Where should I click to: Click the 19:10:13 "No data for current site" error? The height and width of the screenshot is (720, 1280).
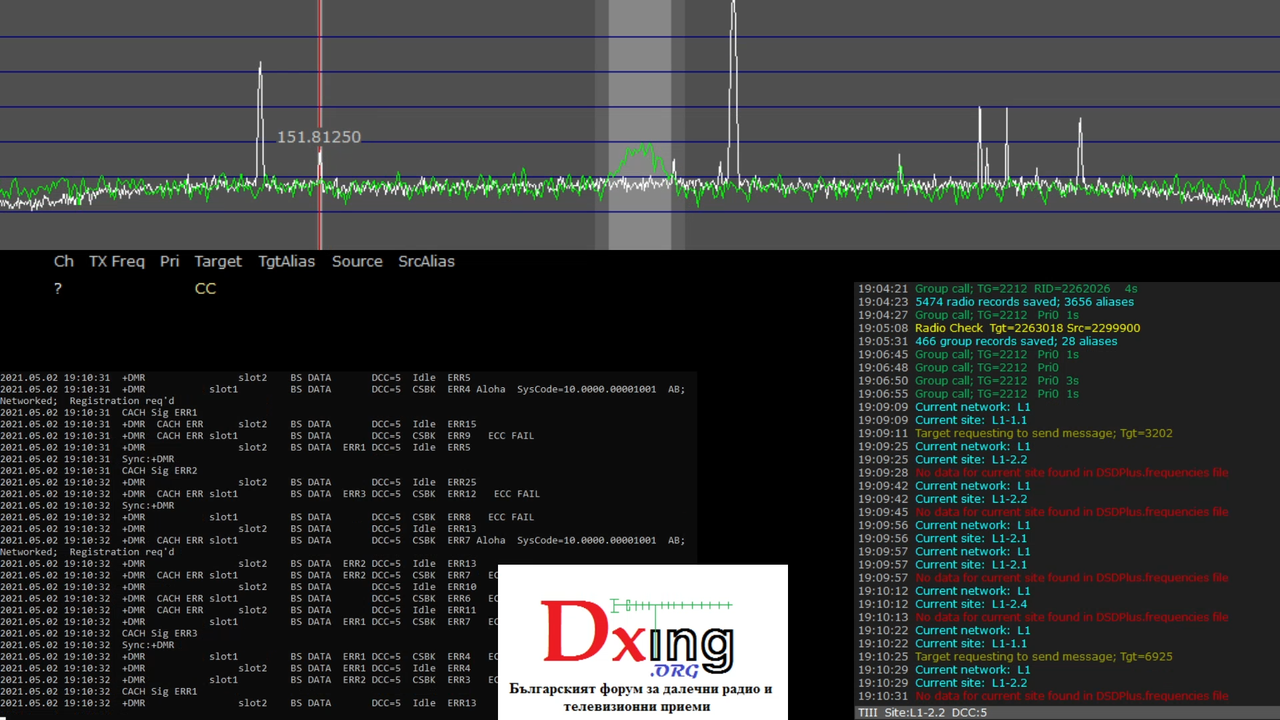click(x=1043, y=617)
